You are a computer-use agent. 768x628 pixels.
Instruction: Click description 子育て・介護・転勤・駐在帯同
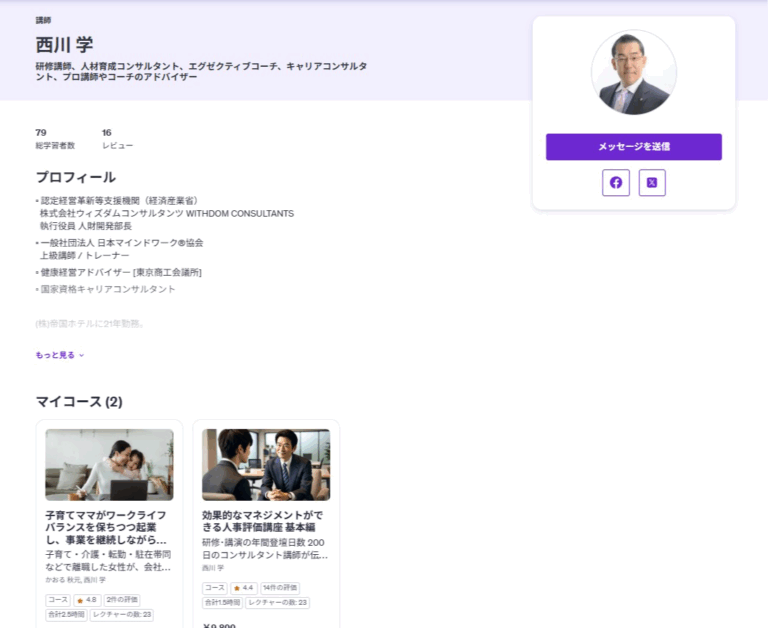click(108, 561)
